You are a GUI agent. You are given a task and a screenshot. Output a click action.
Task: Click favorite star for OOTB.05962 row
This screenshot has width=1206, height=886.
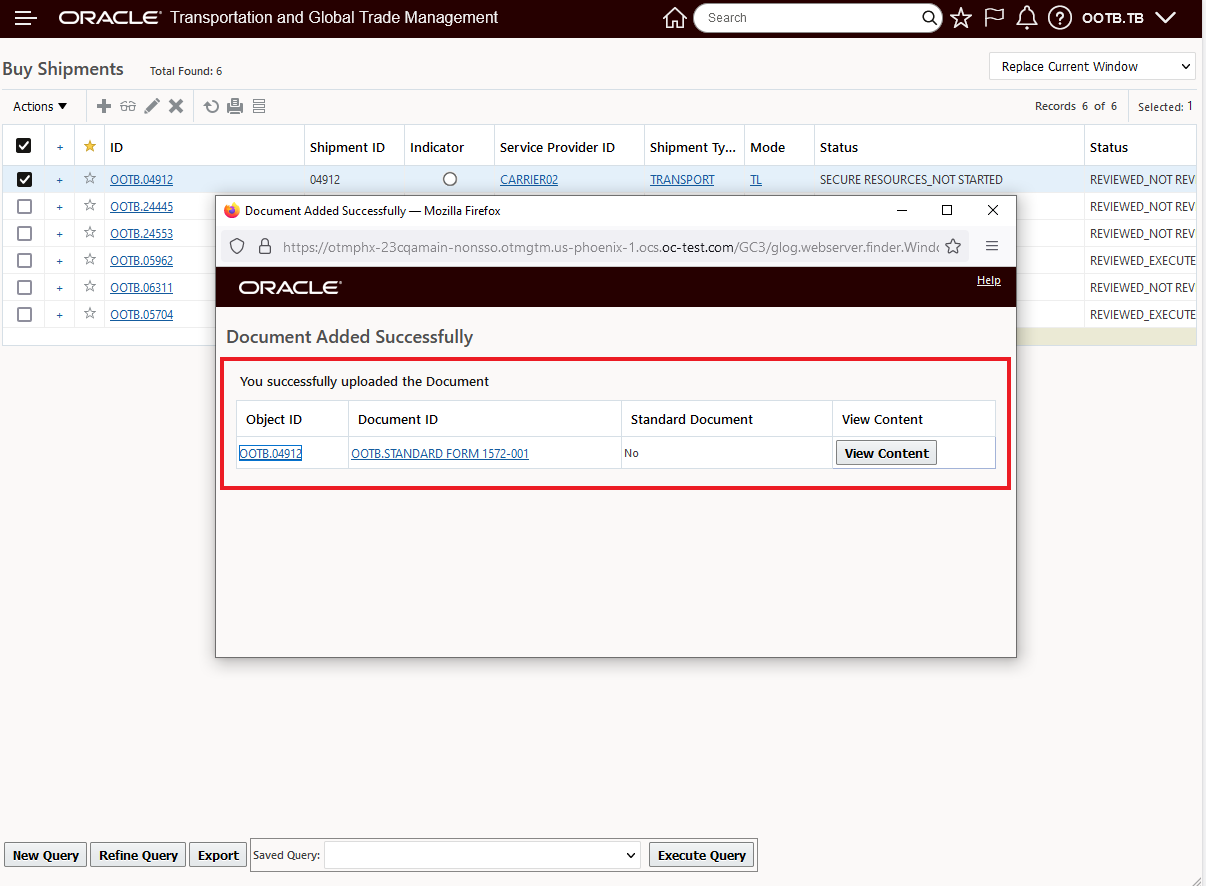point(90,260)
